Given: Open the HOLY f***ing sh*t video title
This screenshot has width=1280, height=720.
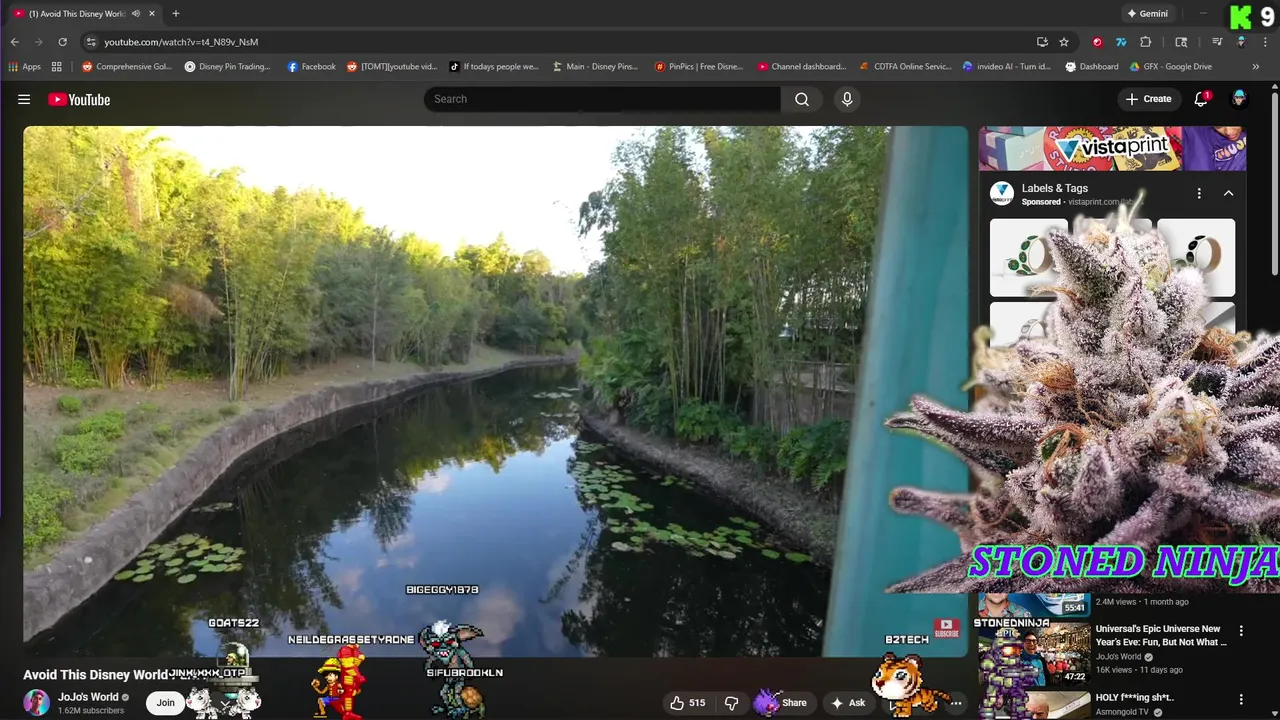Looking at the screenshot, I should 1135,698.
